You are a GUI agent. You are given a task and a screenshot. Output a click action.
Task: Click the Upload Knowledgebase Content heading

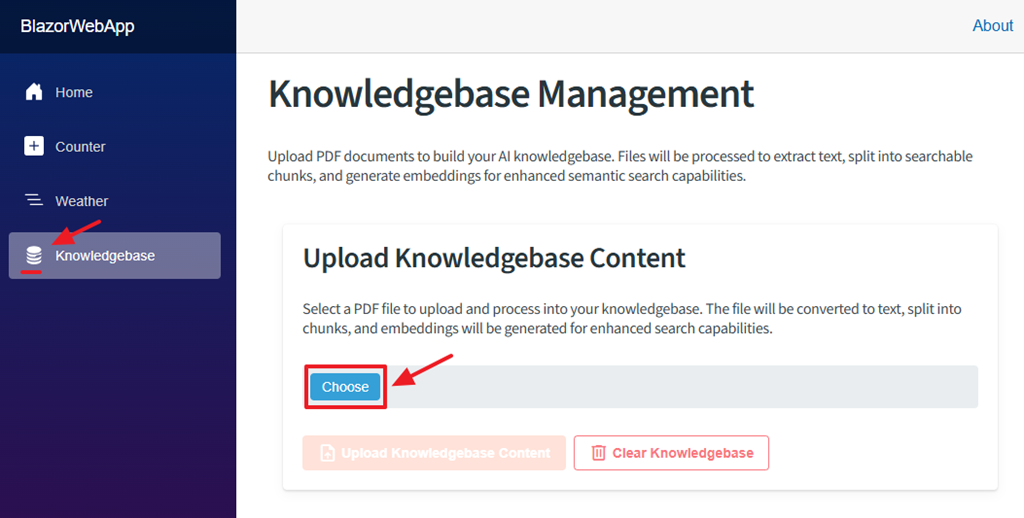(494, 259)
